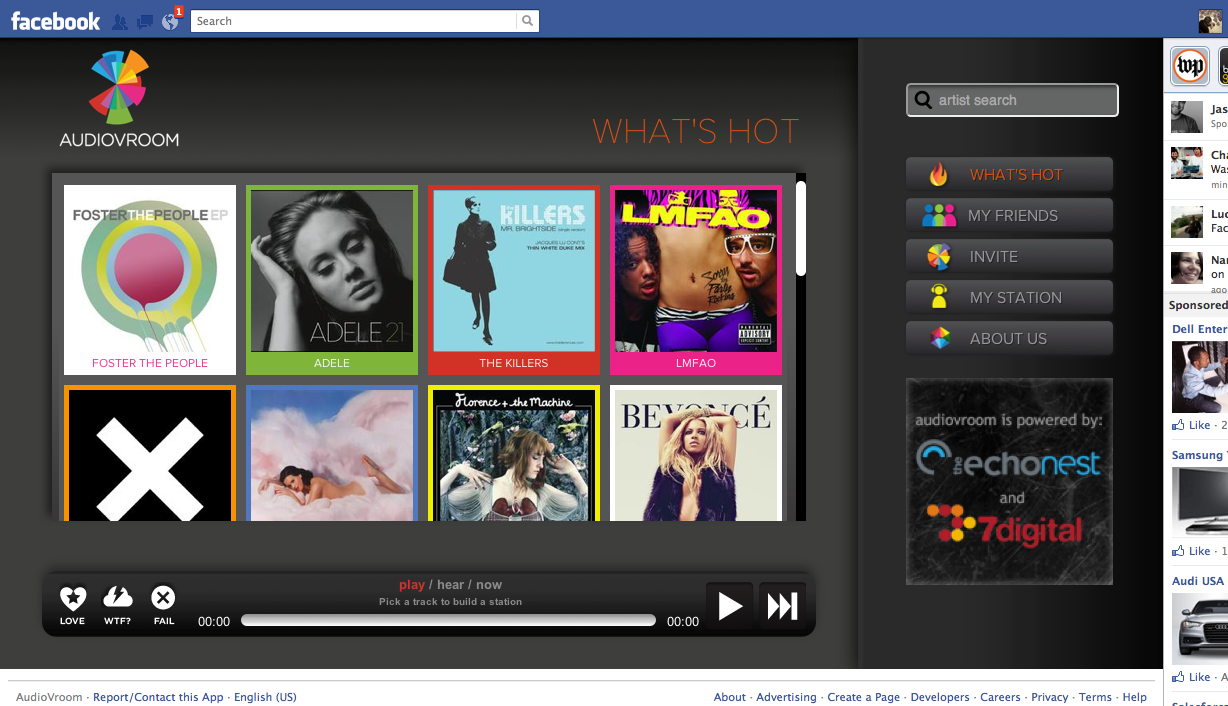Switch to the "now" tab
The height and width of the screenshot is (706, 1228).
(x=488, y=584)
